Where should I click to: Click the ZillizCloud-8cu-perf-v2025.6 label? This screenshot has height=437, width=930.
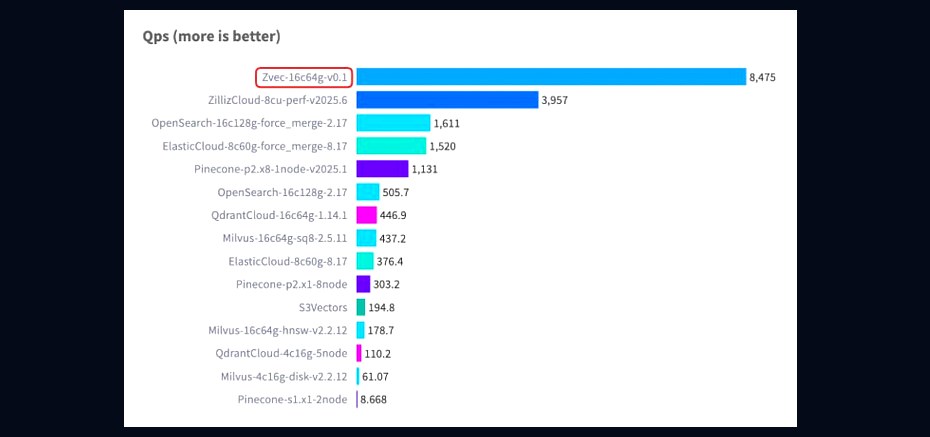tap(276, 100)
